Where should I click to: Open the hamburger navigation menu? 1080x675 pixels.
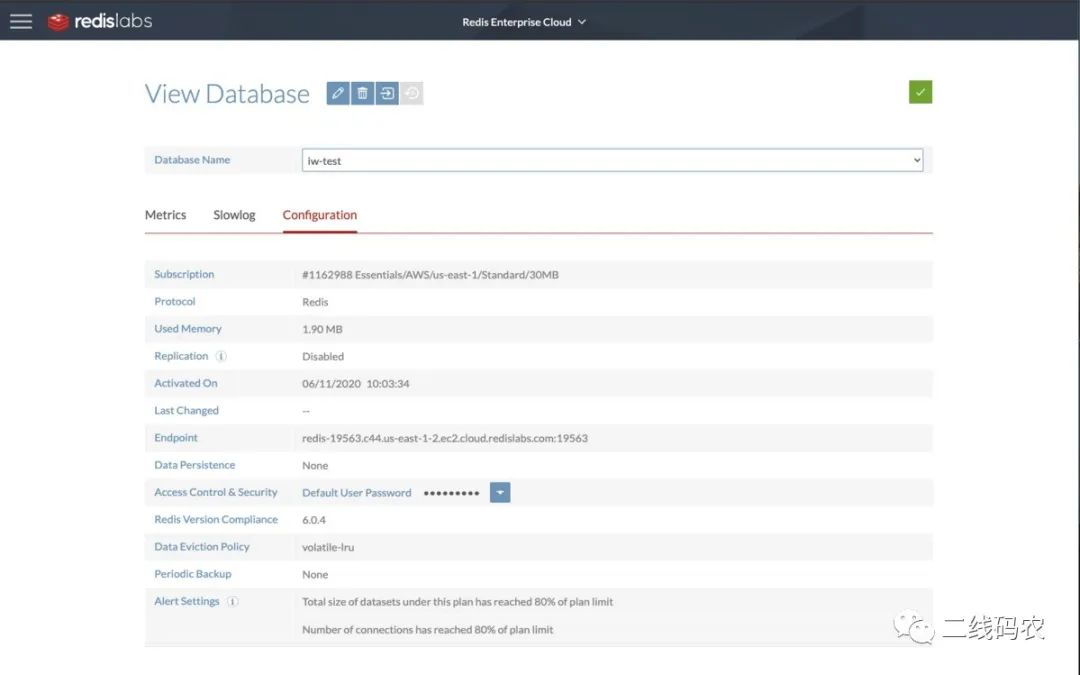pyautogui.click(x=21, y=21)
